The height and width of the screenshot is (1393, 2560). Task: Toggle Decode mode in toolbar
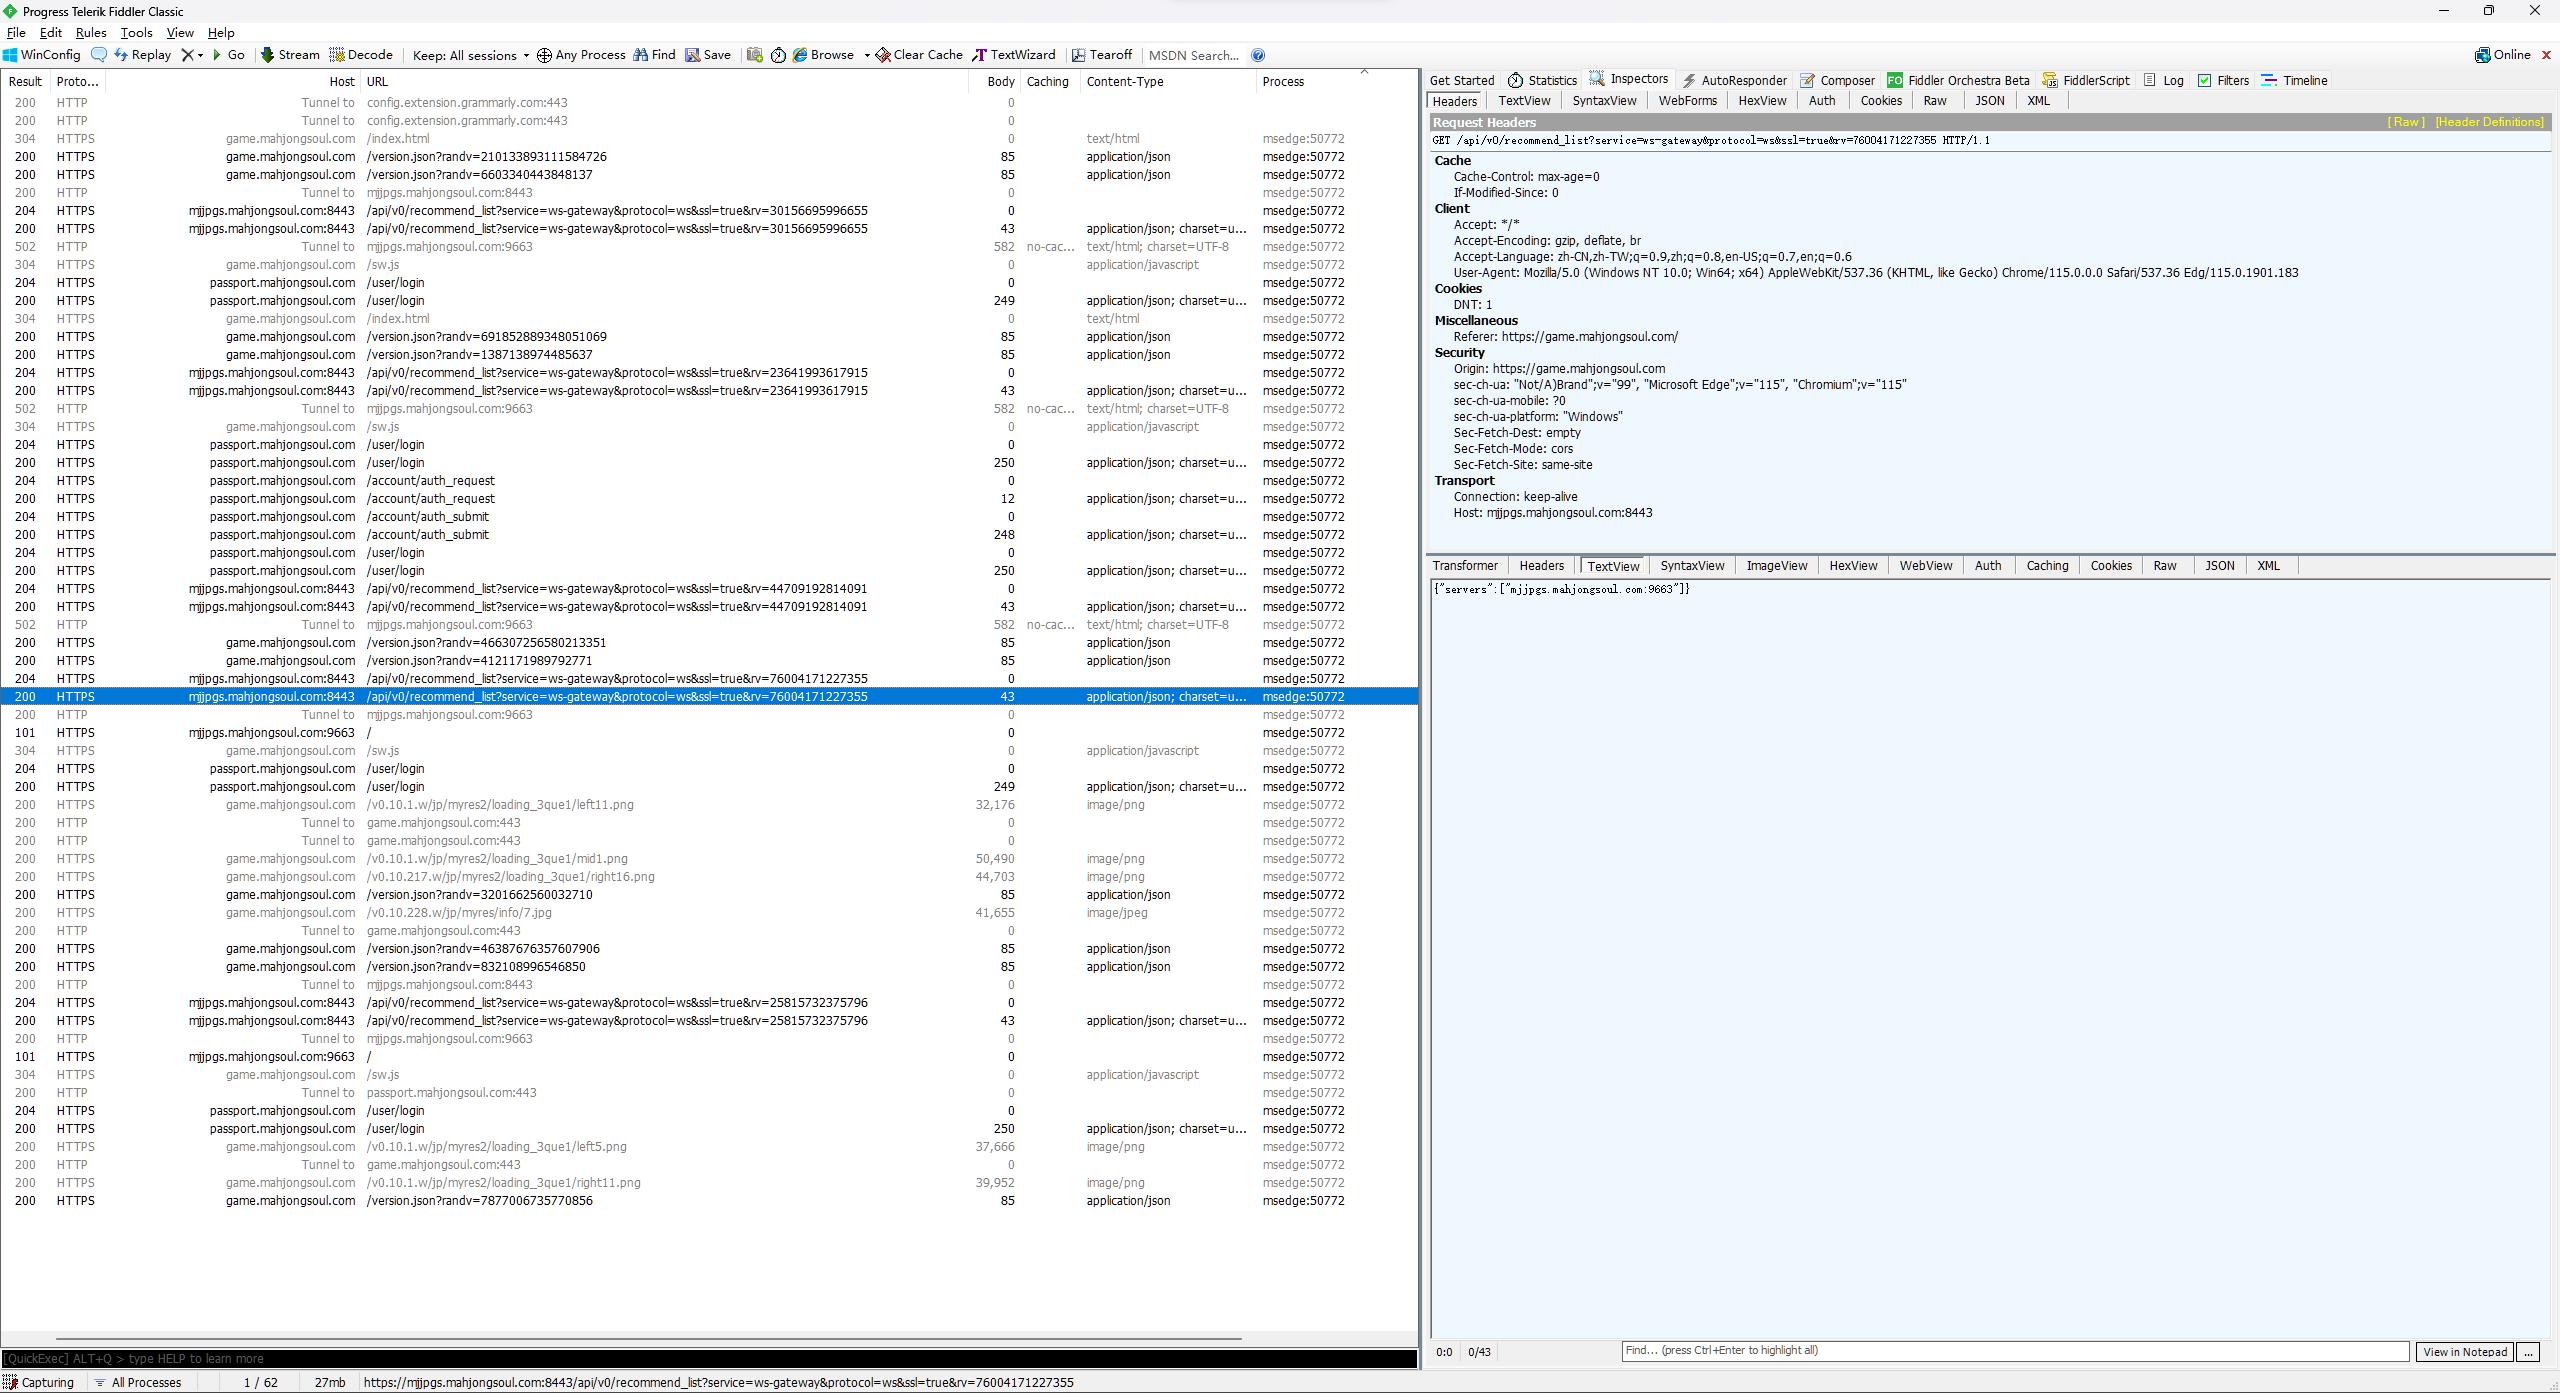click(x=361, y=55)
